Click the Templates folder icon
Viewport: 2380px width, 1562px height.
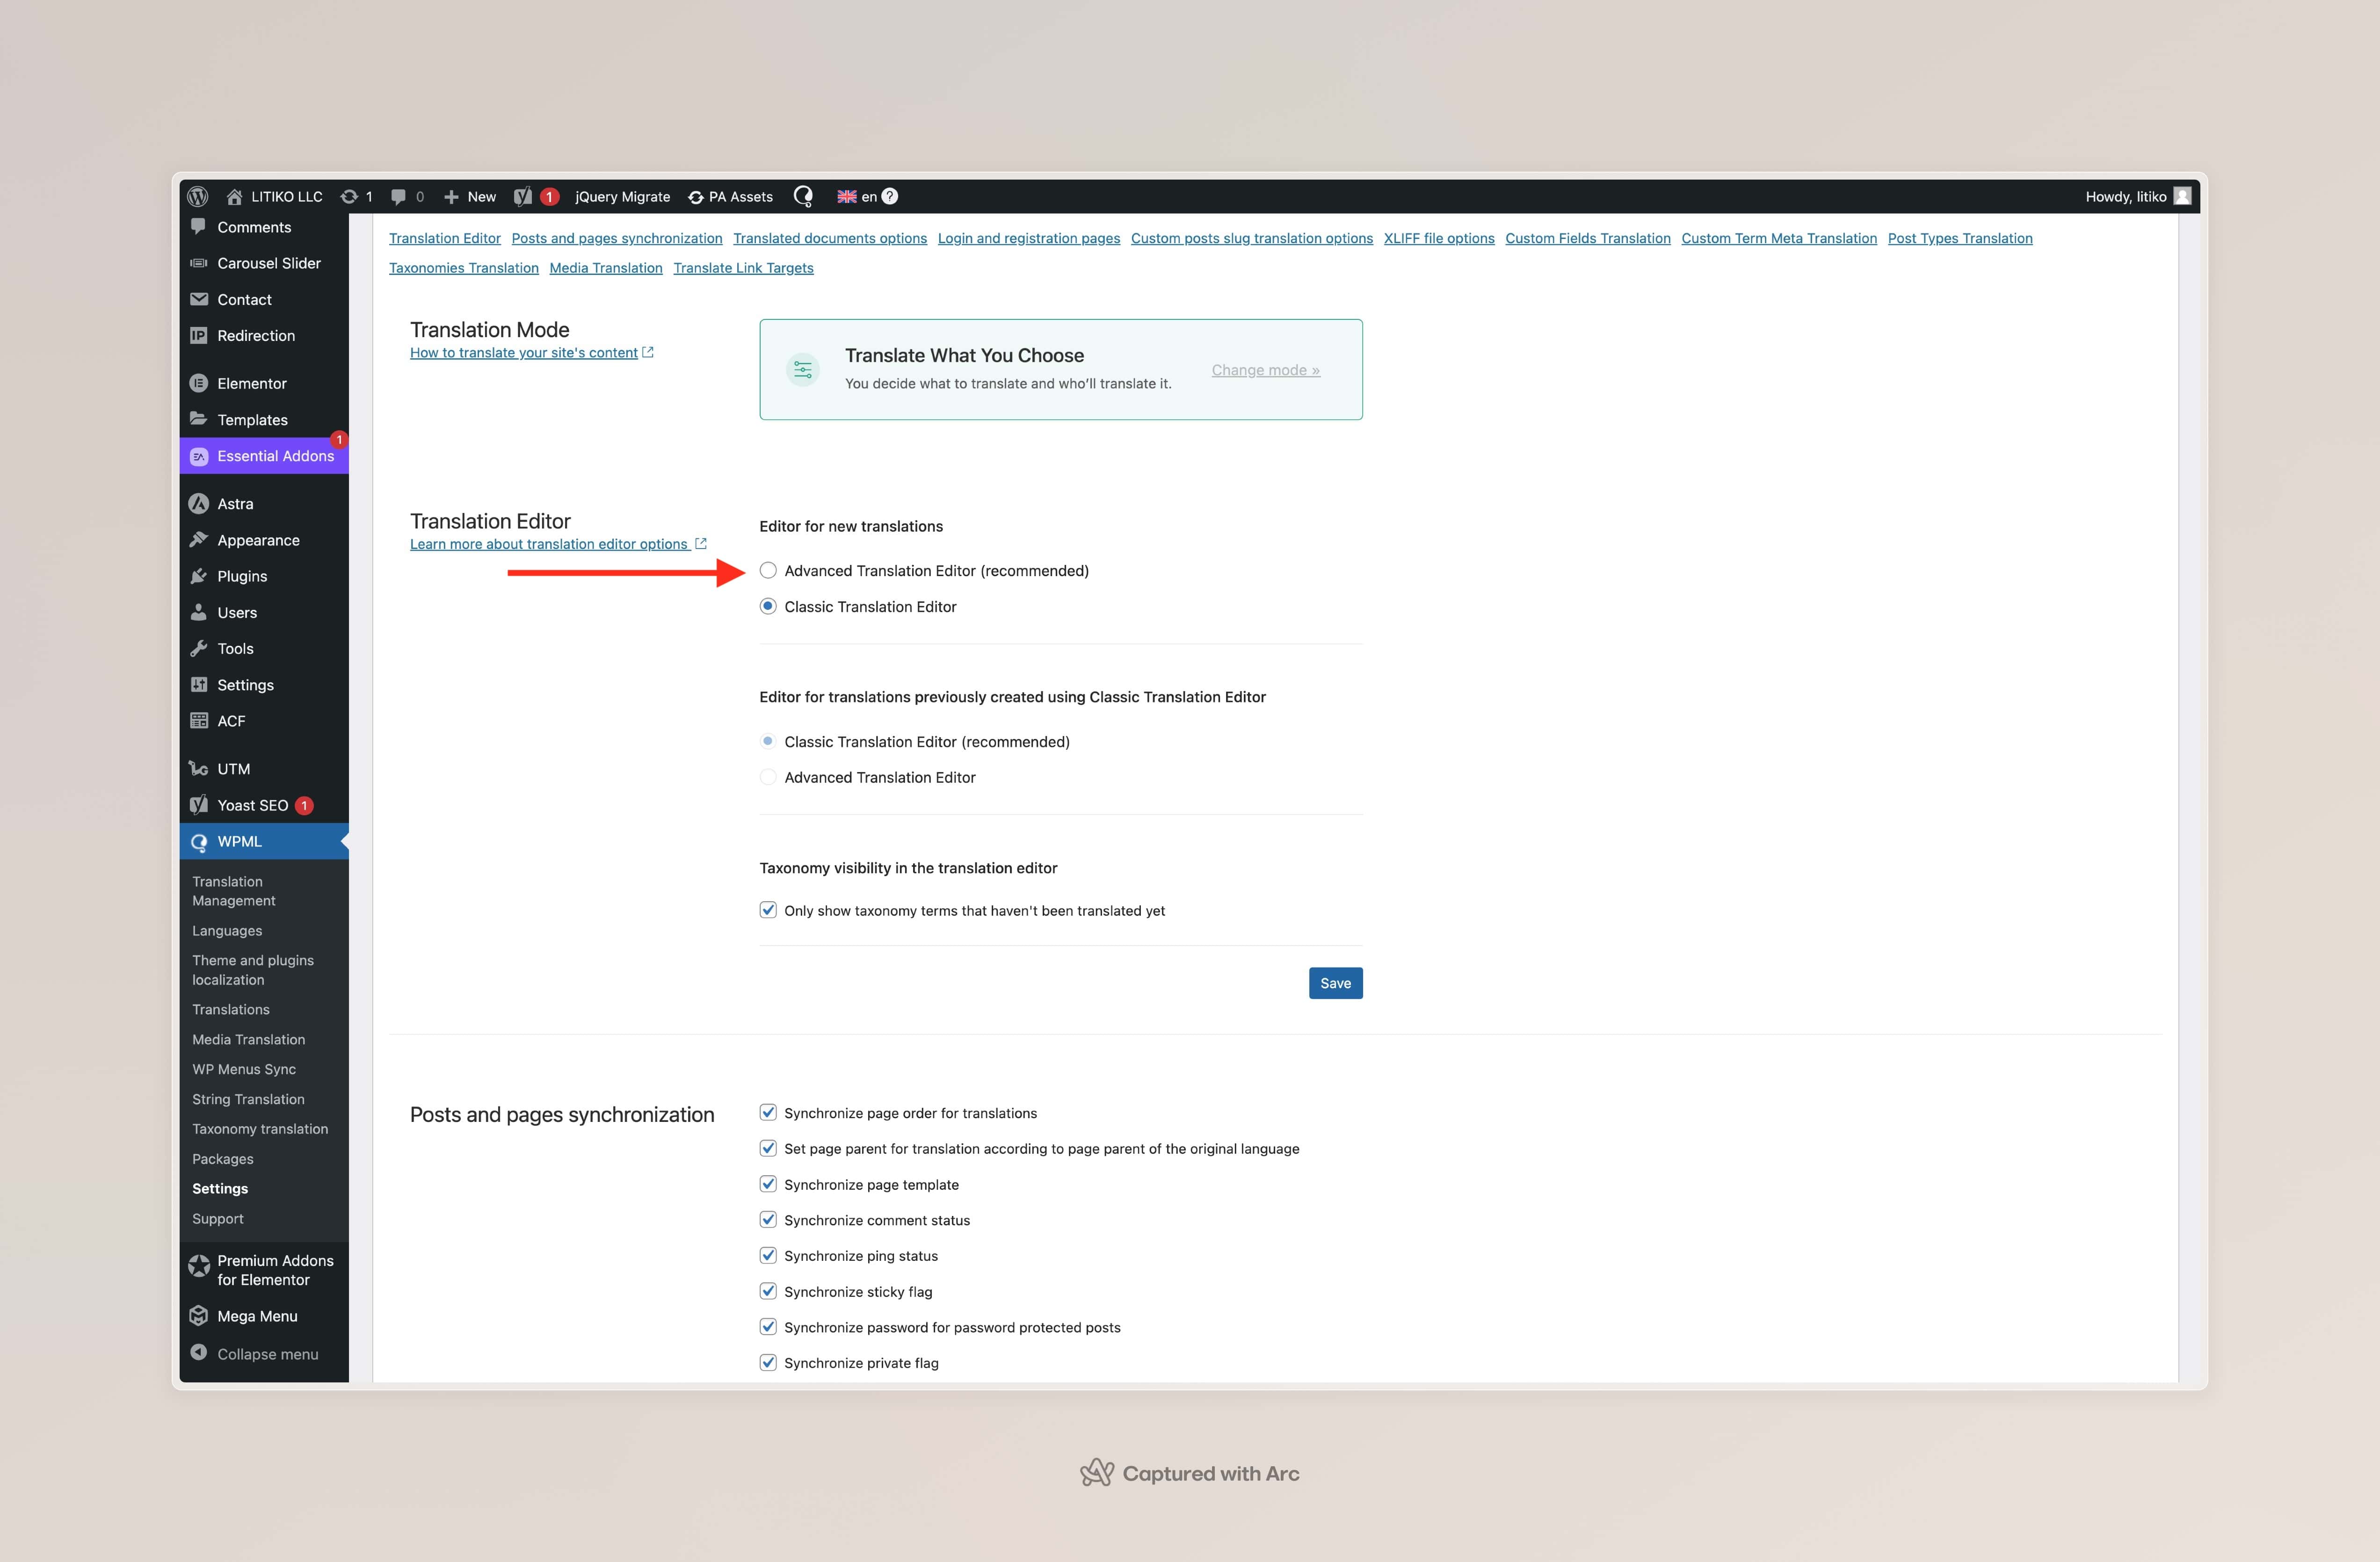(x=199, y=419)
